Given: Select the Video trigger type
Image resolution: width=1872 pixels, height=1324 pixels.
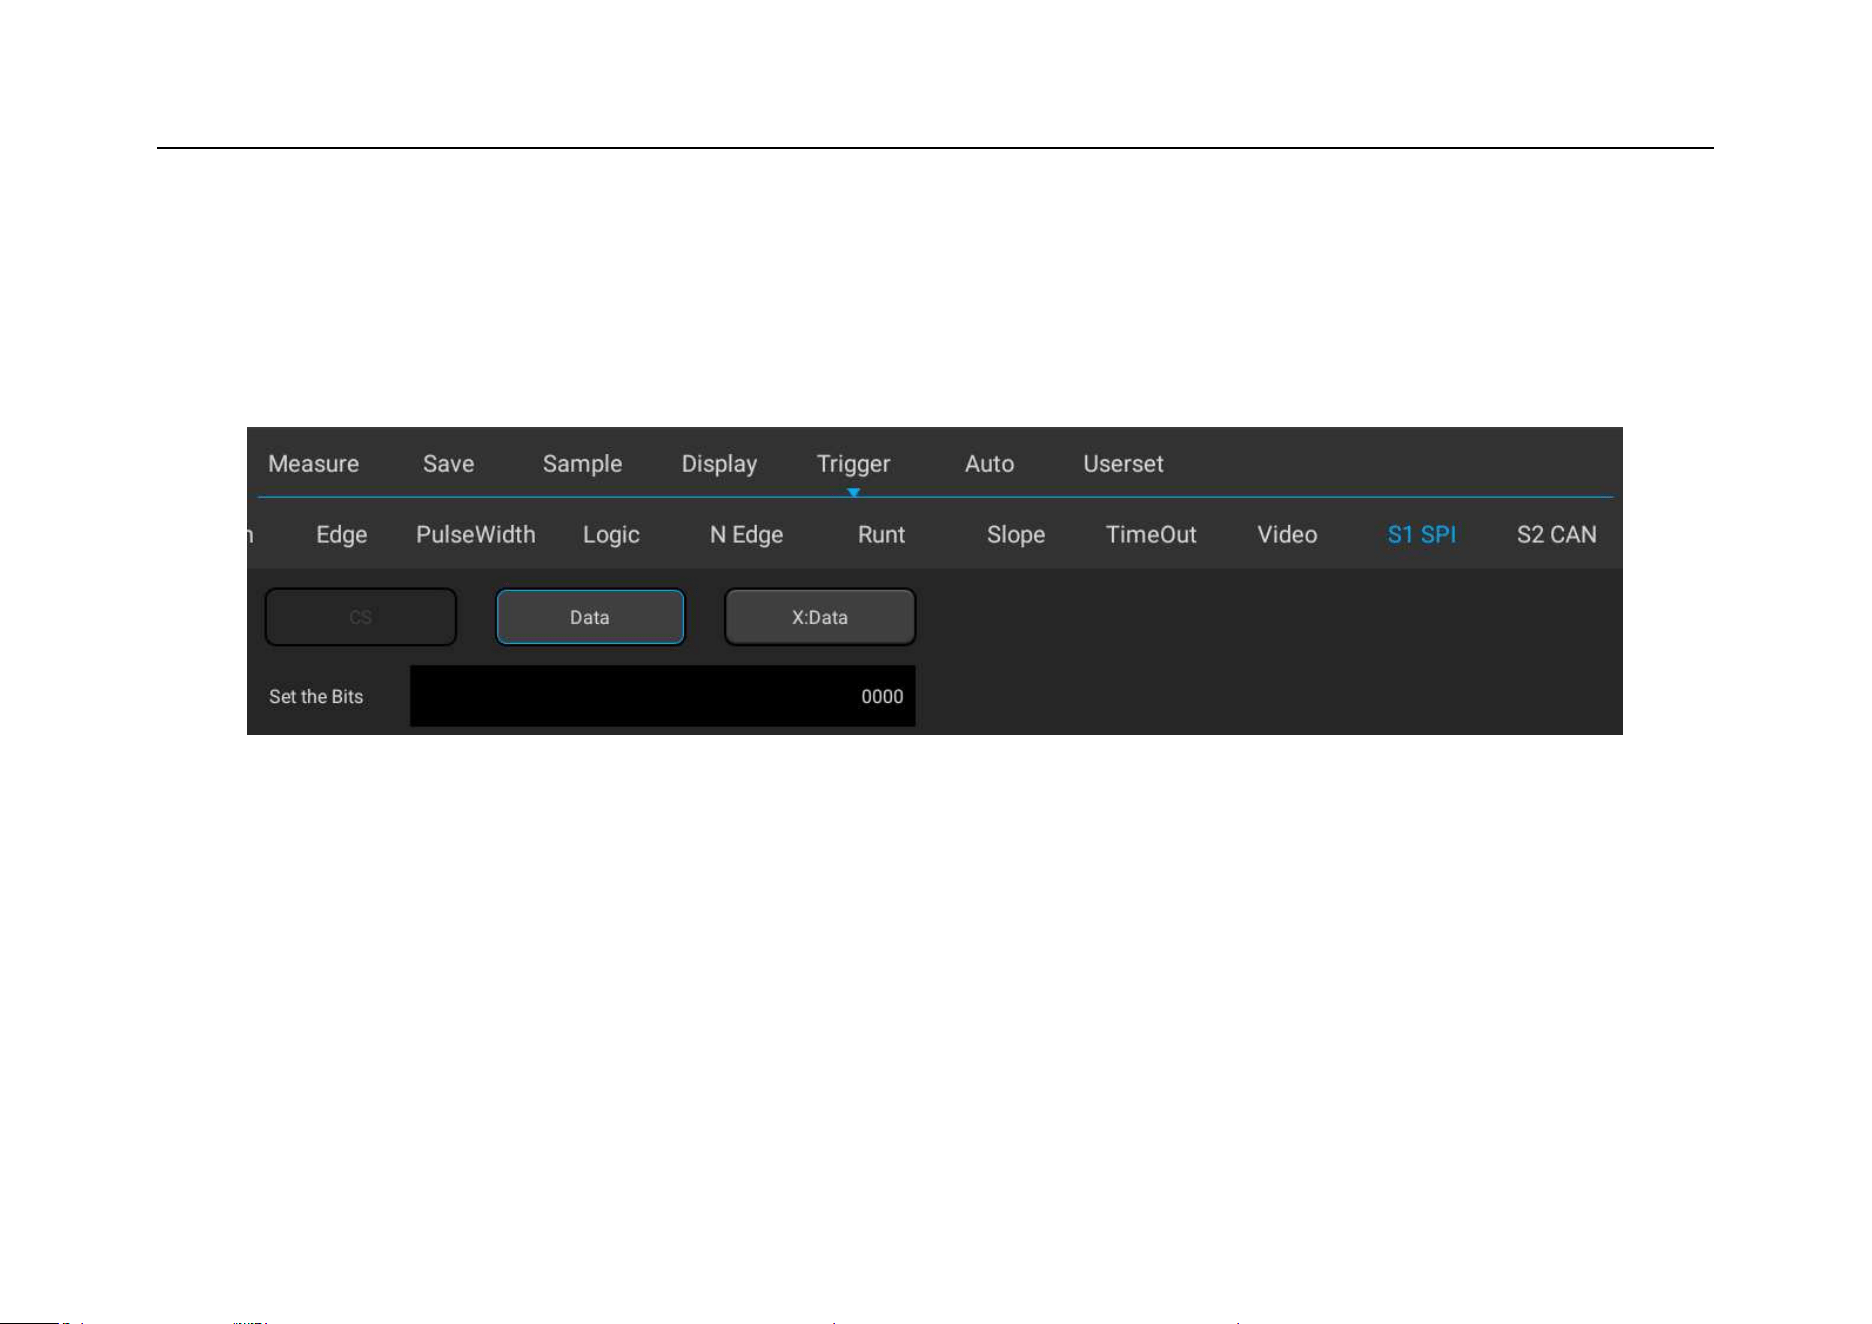Looking at the screenshot, I should click(1287, 535).
